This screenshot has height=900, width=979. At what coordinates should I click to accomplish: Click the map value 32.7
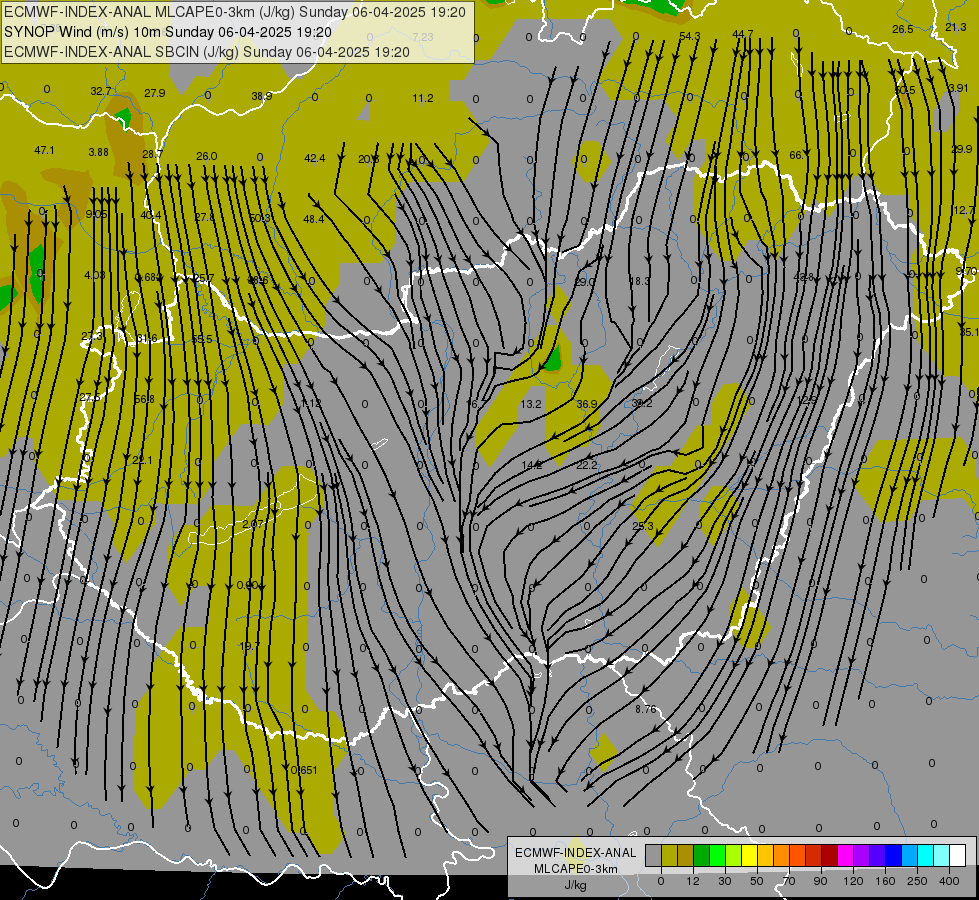coord(101,91)
